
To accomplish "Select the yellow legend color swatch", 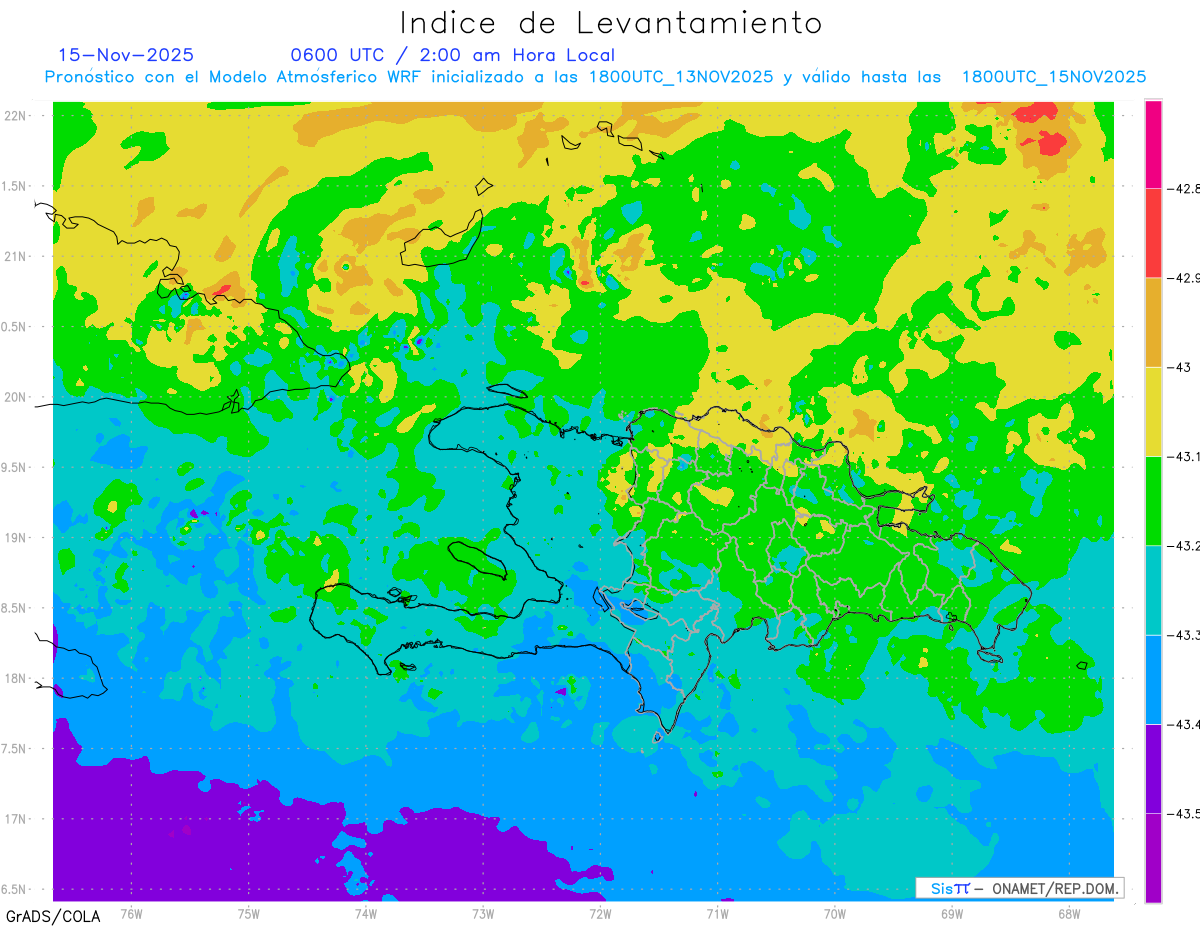I will 1153,411.
